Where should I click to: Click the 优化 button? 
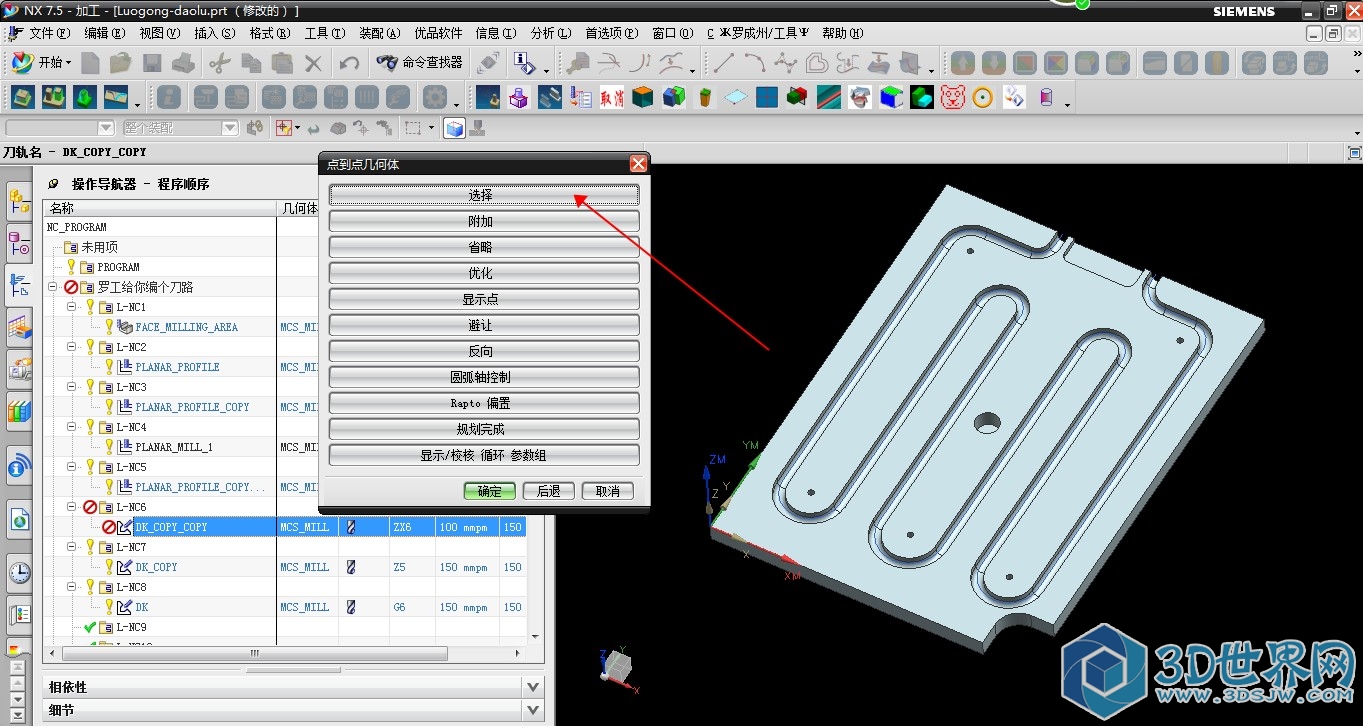tap(484, 273)
